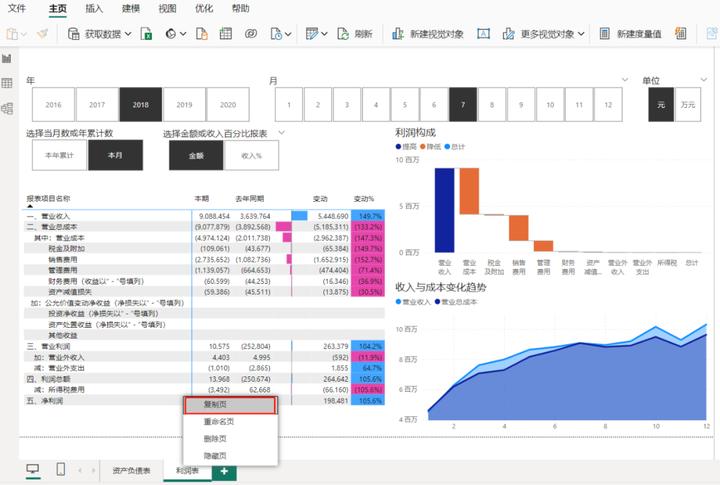Select the 金额 amount option
Image resolution: width=720 pixels, height=485 pixels.
(196, 156)
